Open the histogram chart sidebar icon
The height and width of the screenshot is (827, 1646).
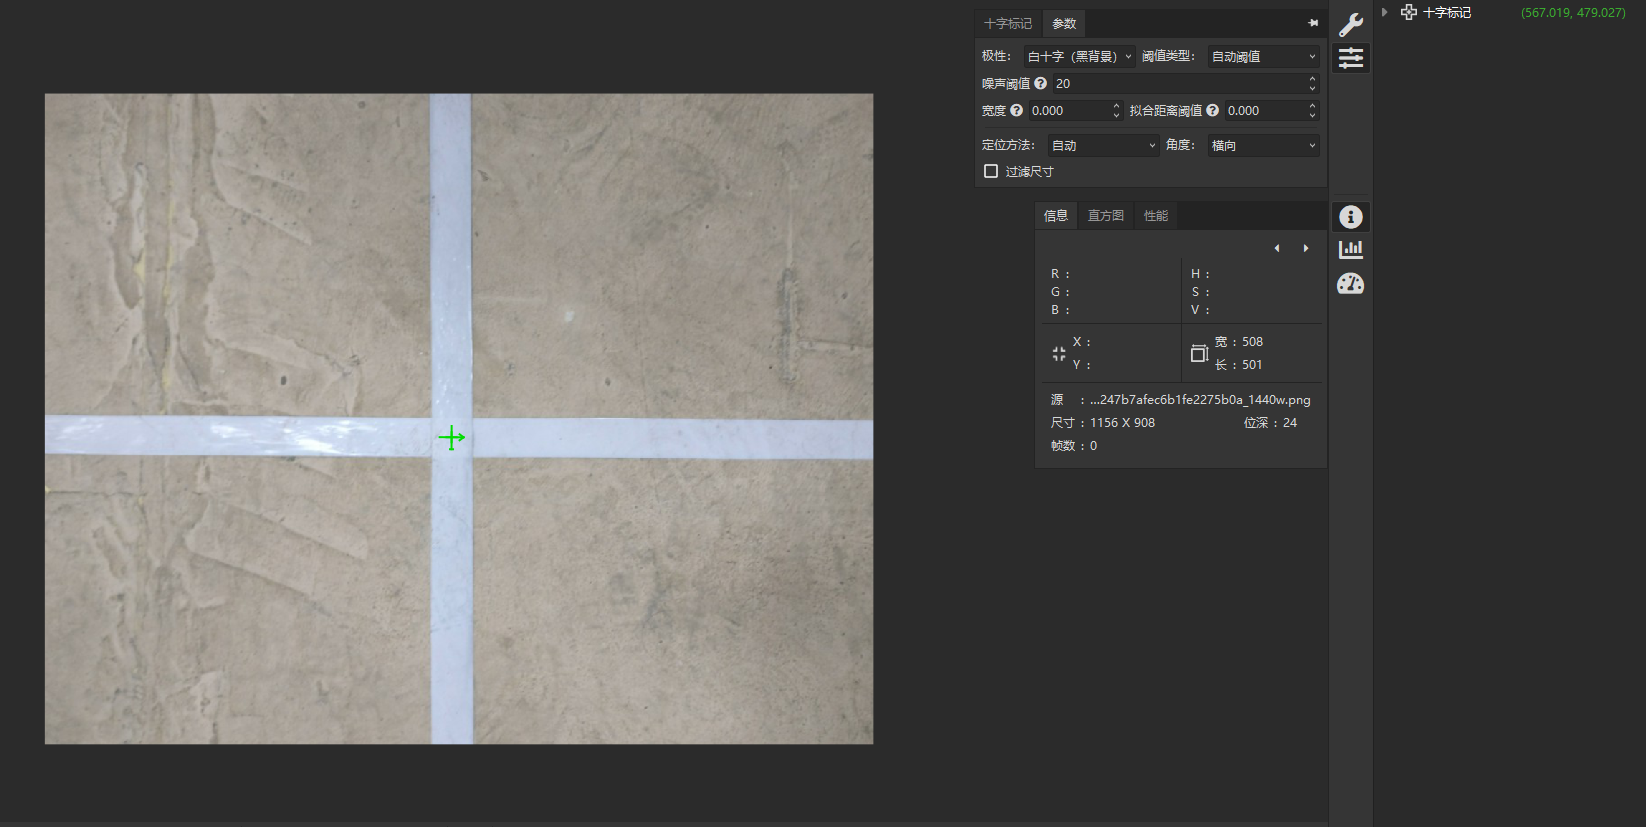coord(1351,250)
